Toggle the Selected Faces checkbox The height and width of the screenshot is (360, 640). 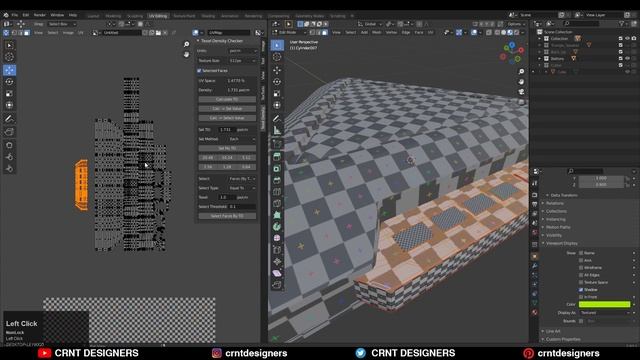pyautogui.click(x=199, y=71)
